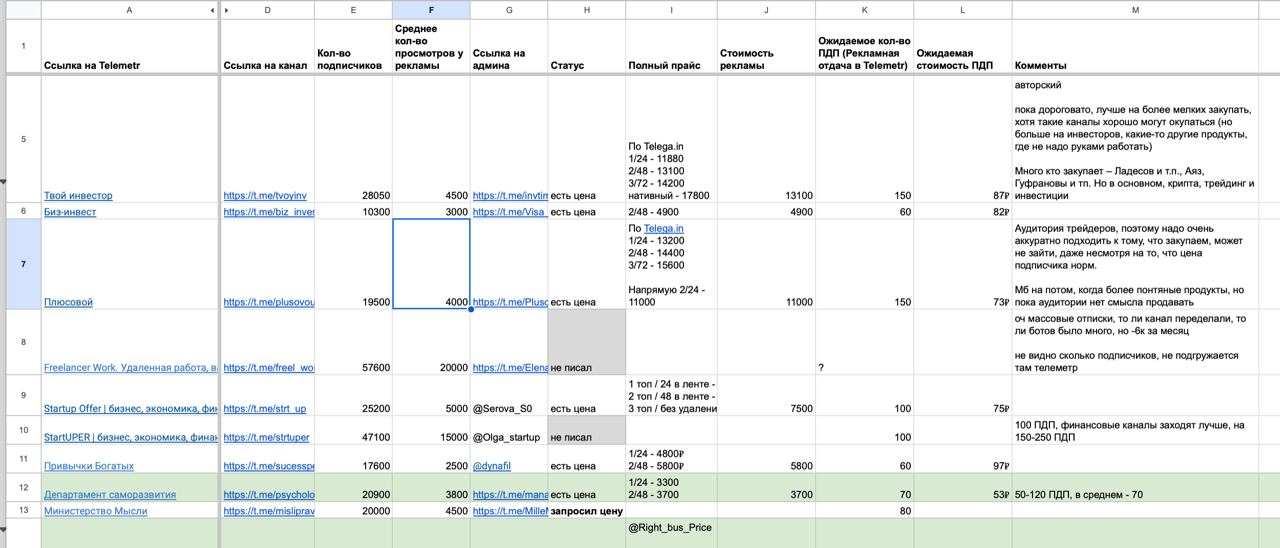Open the https://t.me/freel_wo channel link
This screenshot has width=1280, height=548.
(x=269, y=368)
